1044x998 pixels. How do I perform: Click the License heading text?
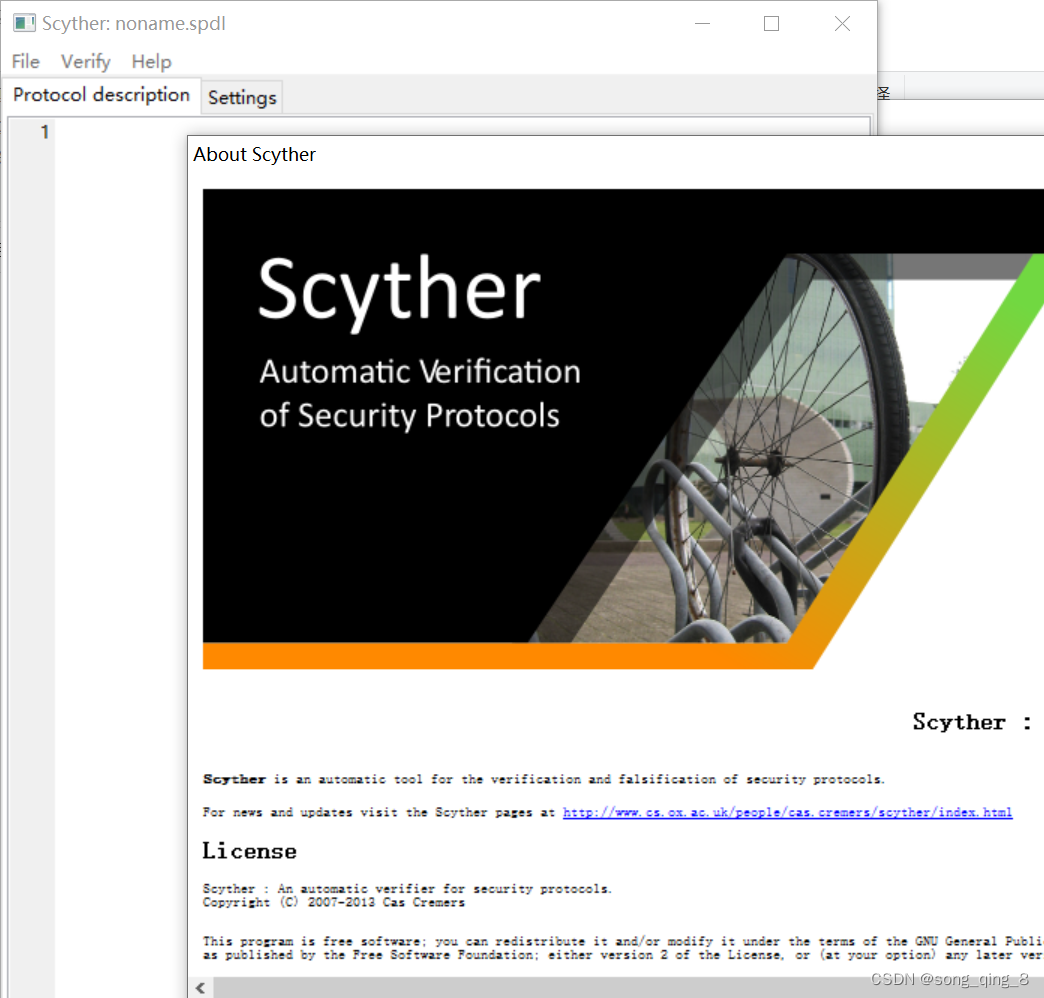click(x=248, y=850)
